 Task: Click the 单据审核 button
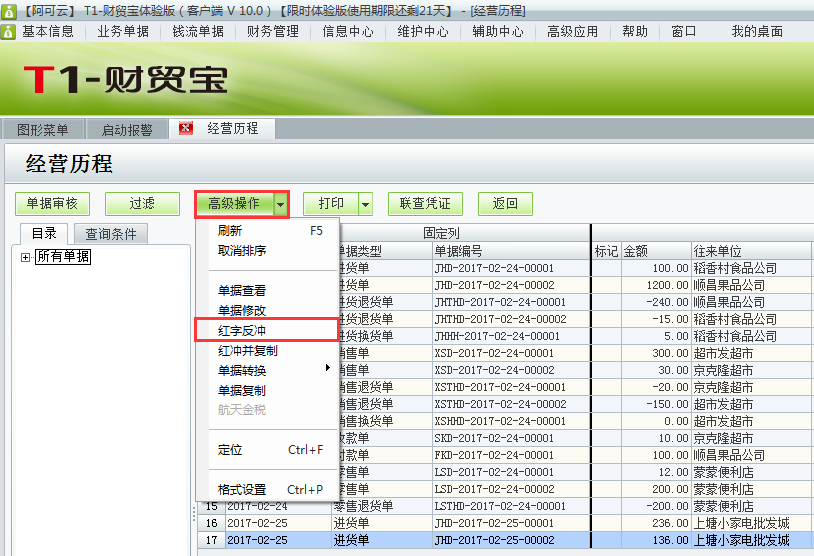(52, 204)
